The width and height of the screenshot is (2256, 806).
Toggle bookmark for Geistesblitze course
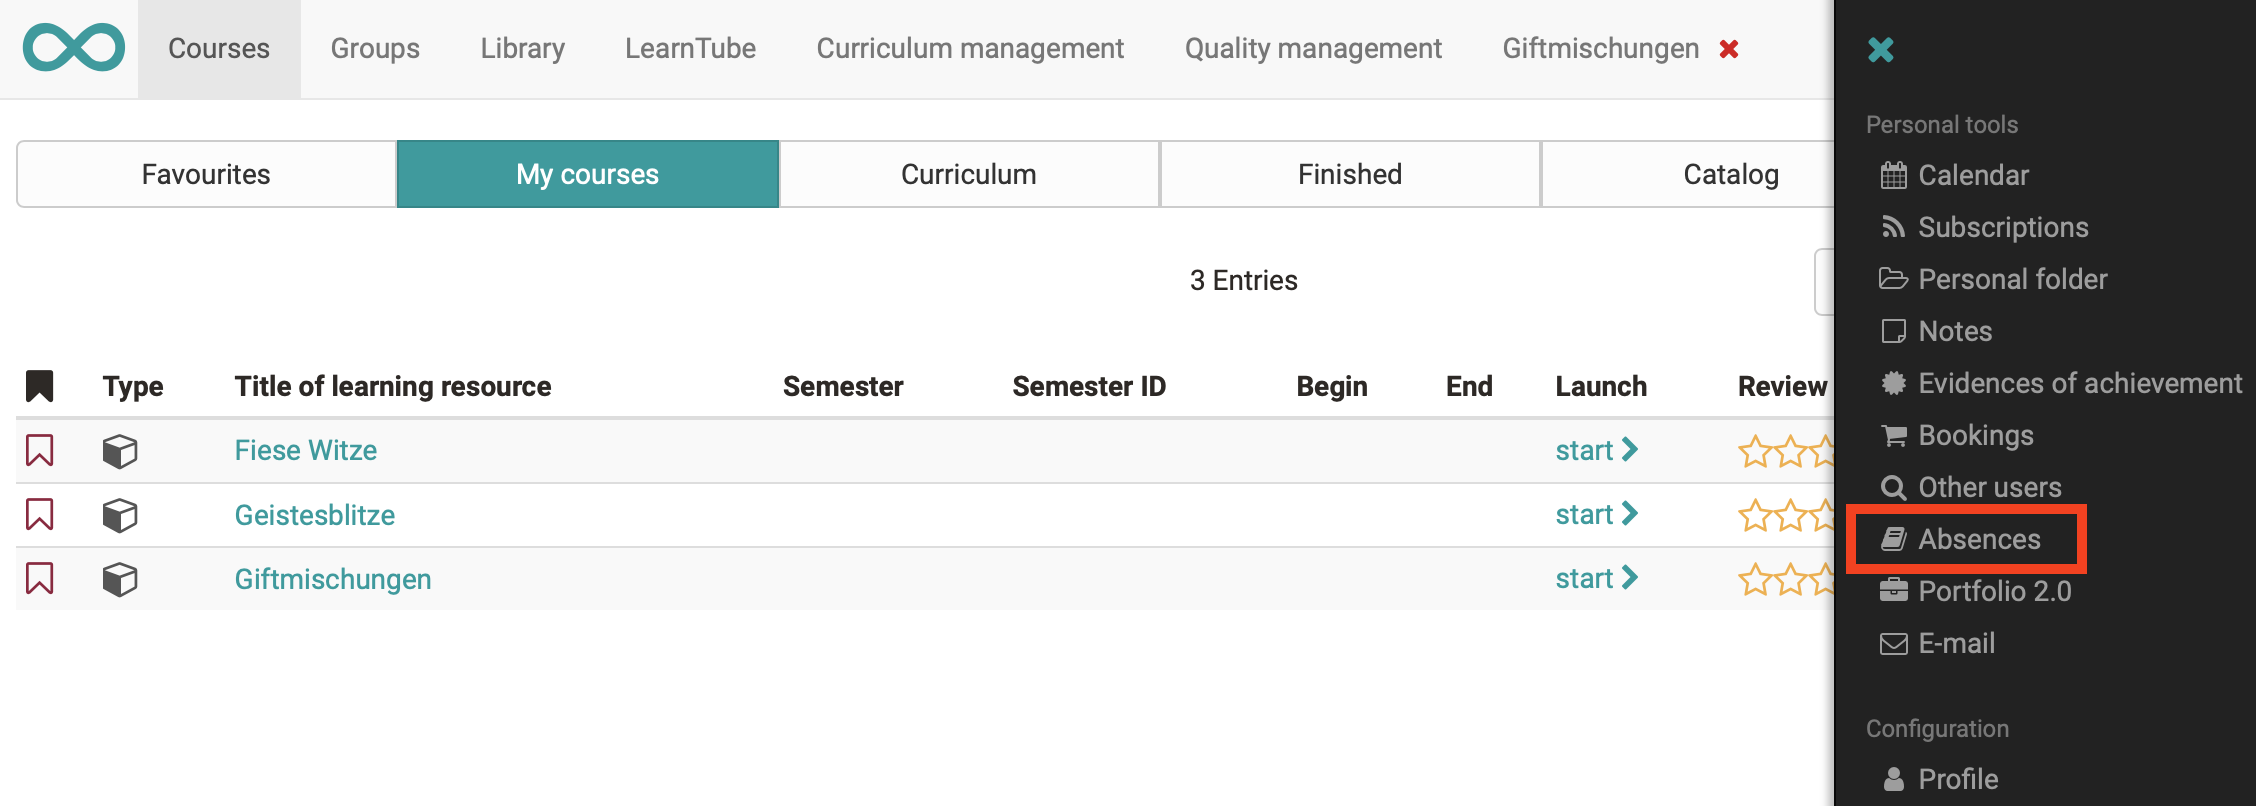40,515
